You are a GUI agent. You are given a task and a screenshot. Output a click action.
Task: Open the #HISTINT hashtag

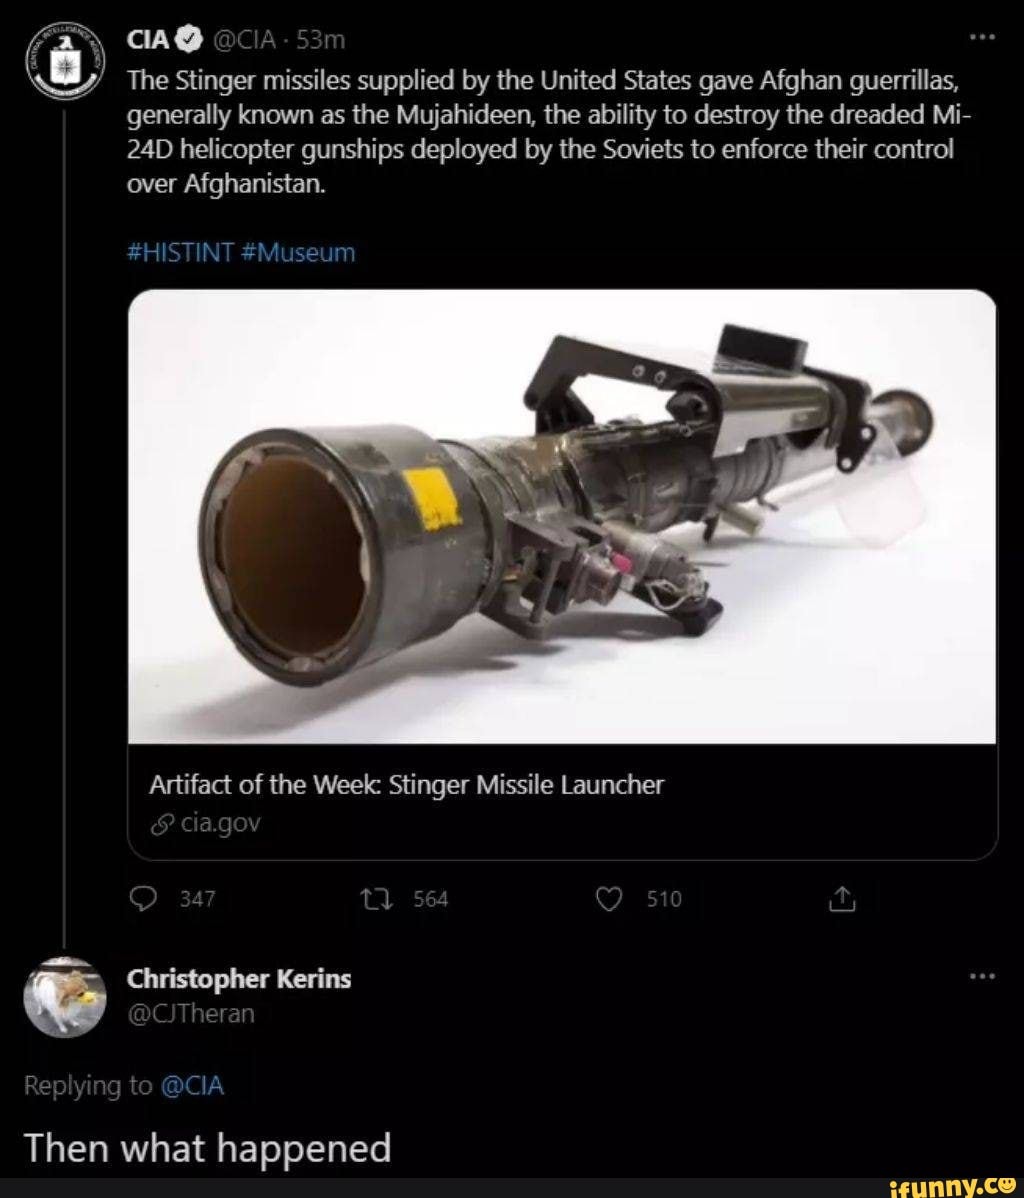click(x=183, y=253)
